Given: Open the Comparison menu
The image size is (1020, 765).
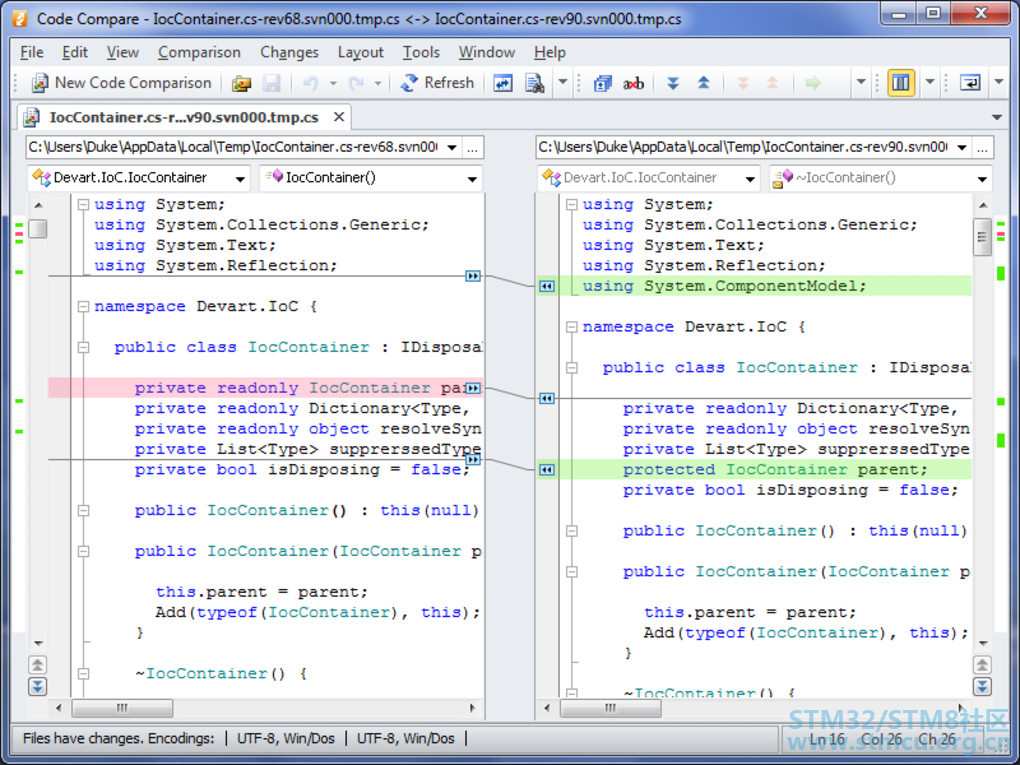Looking at the screenshot, I should [x=199, y=52].
